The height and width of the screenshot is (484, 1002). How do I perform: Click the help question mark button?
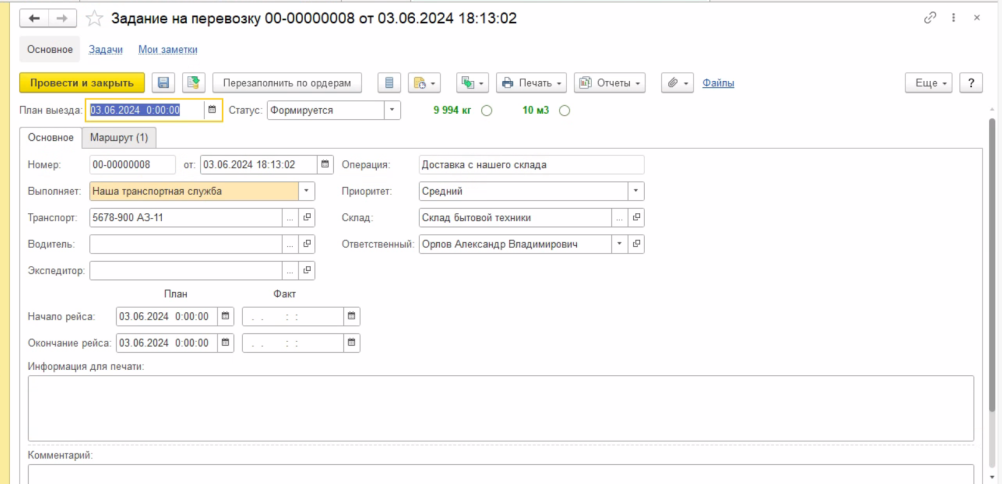tap(970, 83)
